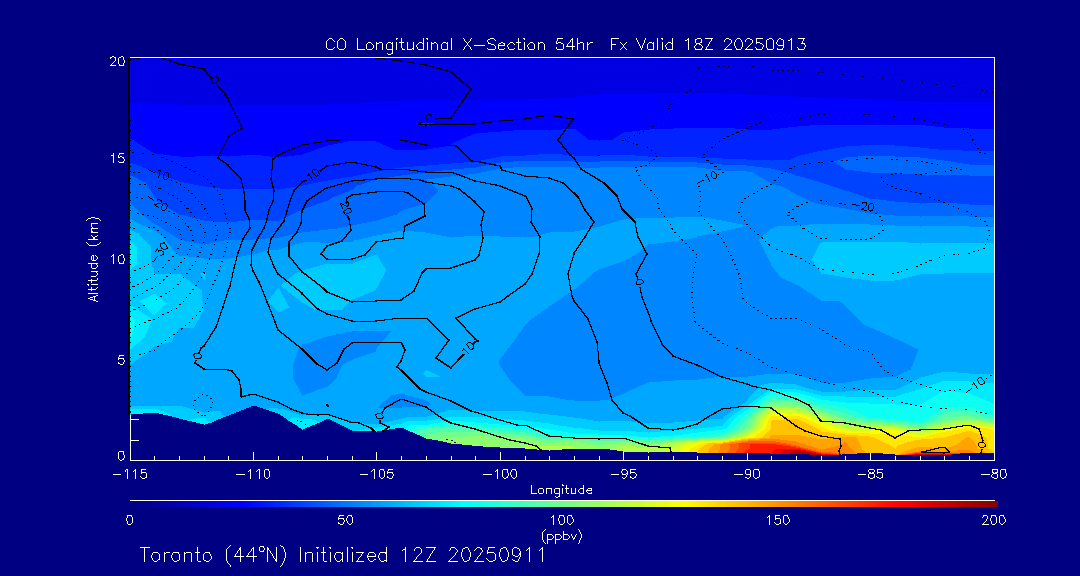The width and height of the screenshot is (1080, 576).
Task: Click the 'Toronto (44°N) Initialized 12Z 20250911' caption
Action: coord(343,555)
